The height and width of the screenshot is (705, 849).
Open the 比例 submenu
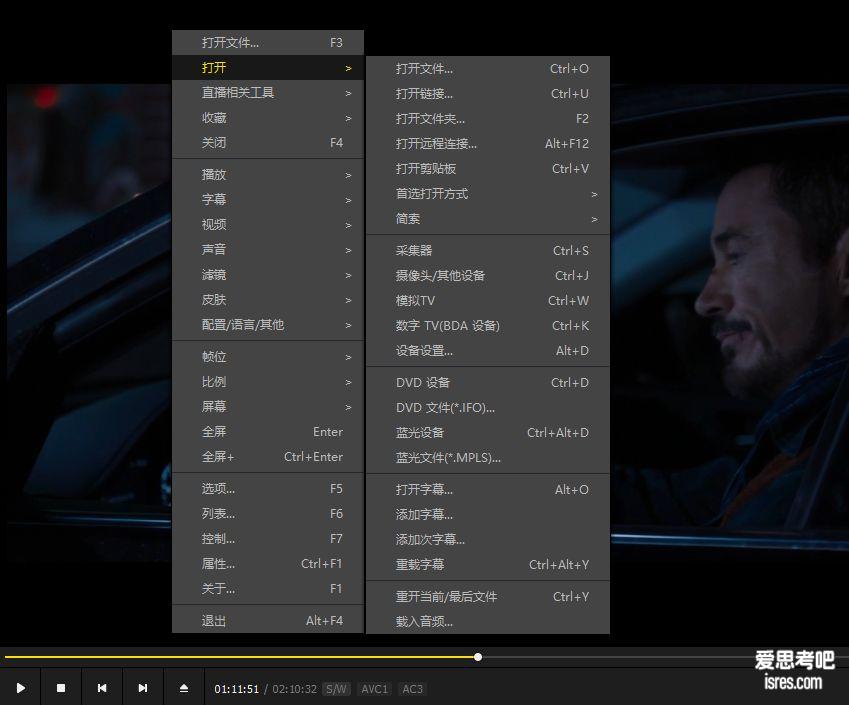268,382
